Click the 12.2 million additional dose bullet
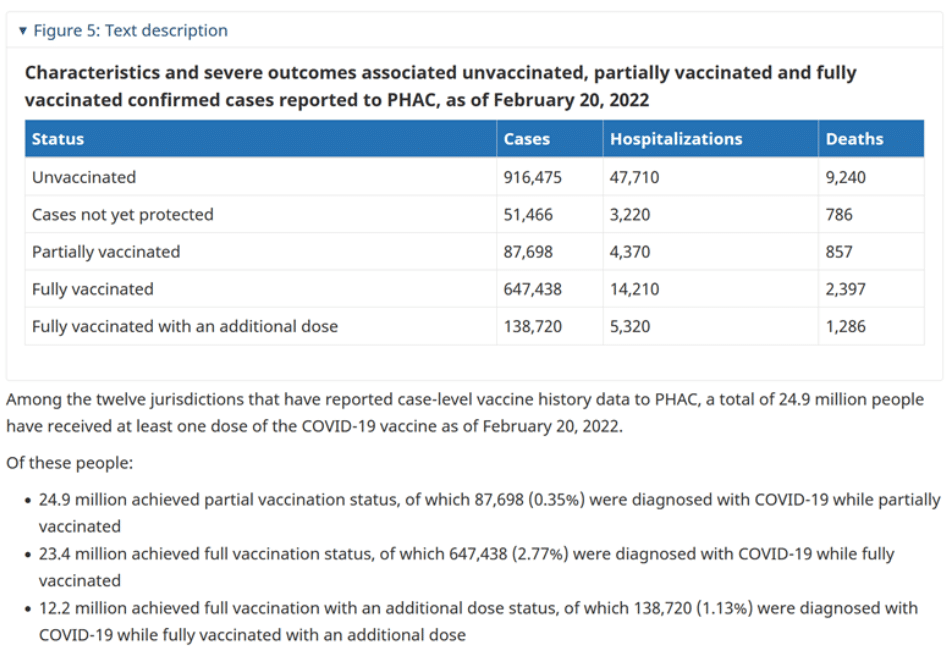Viewport: 946px width, 659px height. click(478, 608)
